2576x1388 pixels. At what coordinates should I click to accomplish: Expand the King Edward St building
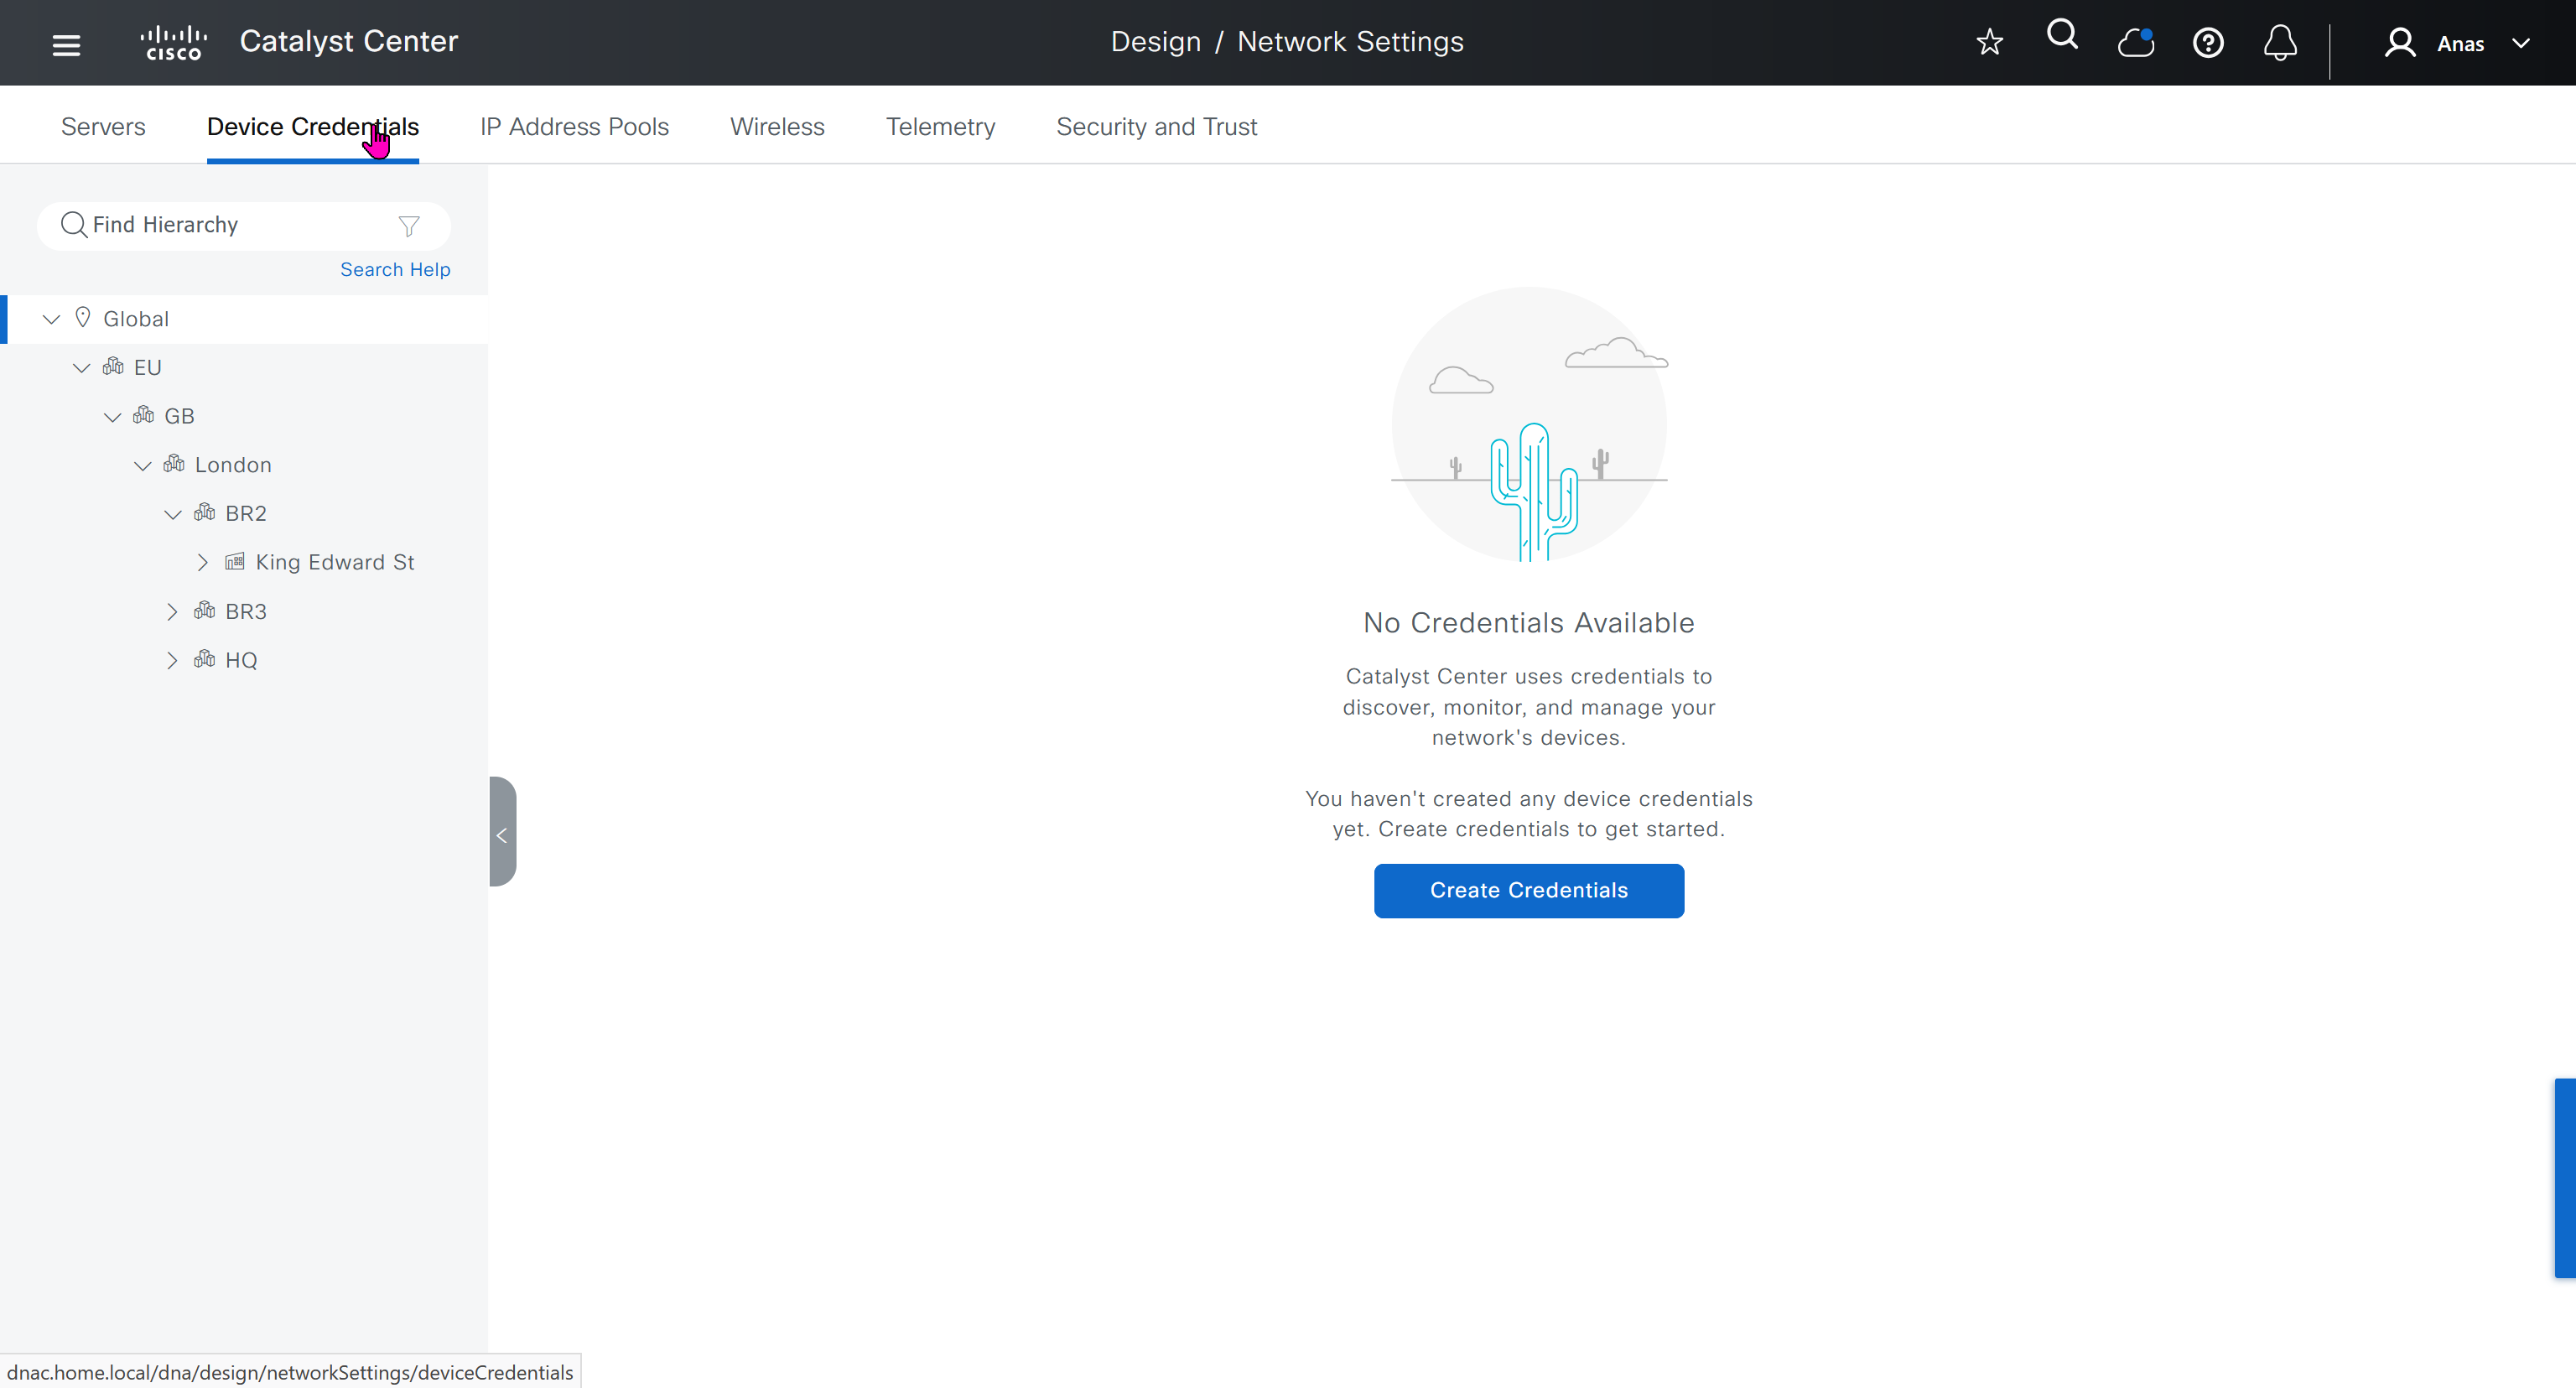tap(203, 562)
